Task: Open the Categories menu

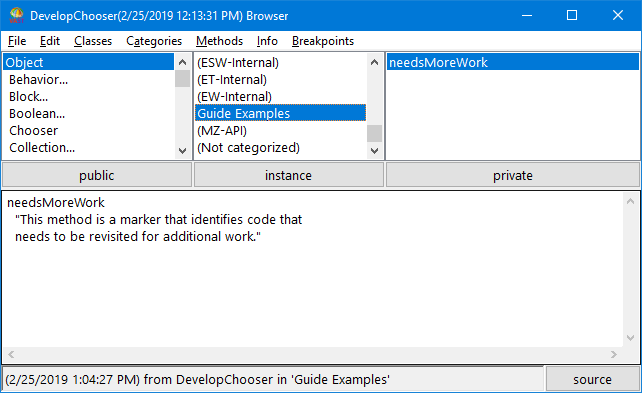Action: (x=154, y=41)
